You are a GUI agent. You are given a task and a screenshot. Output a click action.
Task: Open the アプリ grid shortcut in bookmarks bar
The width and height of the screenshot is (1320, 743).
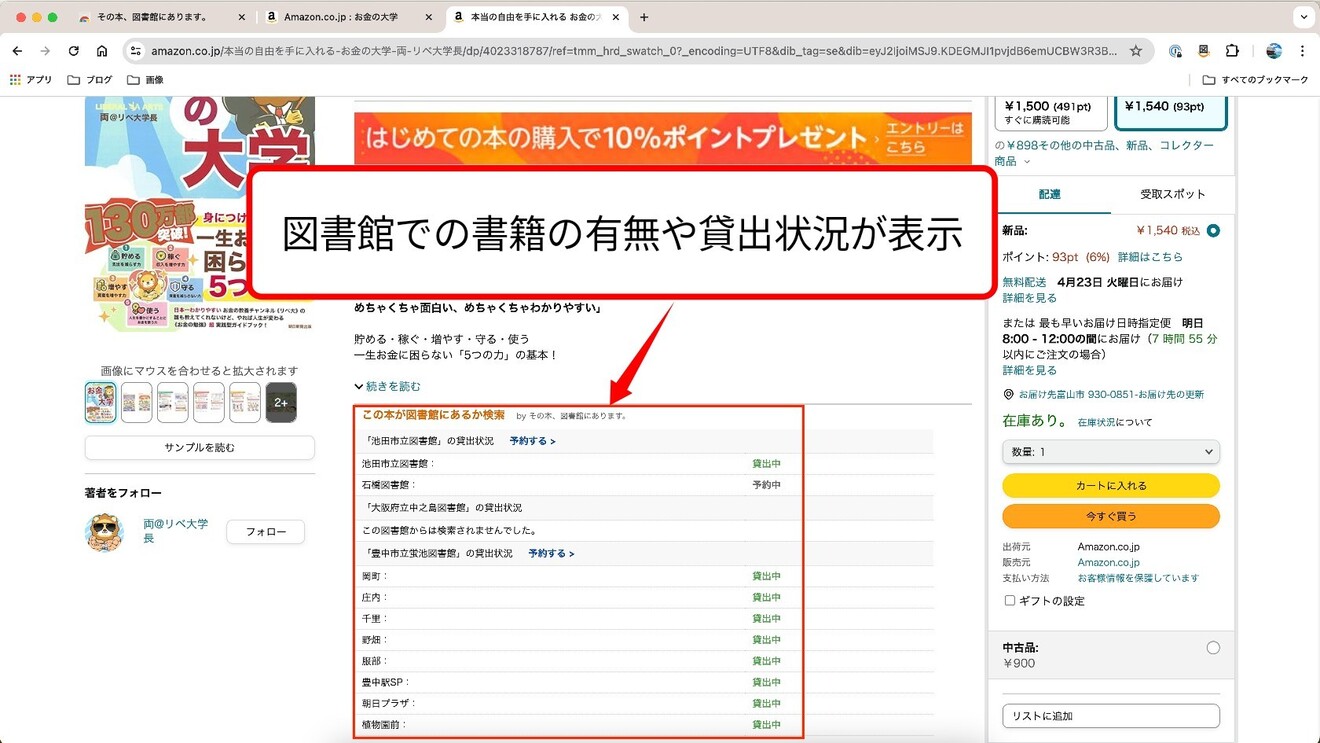tap(31, 80)
